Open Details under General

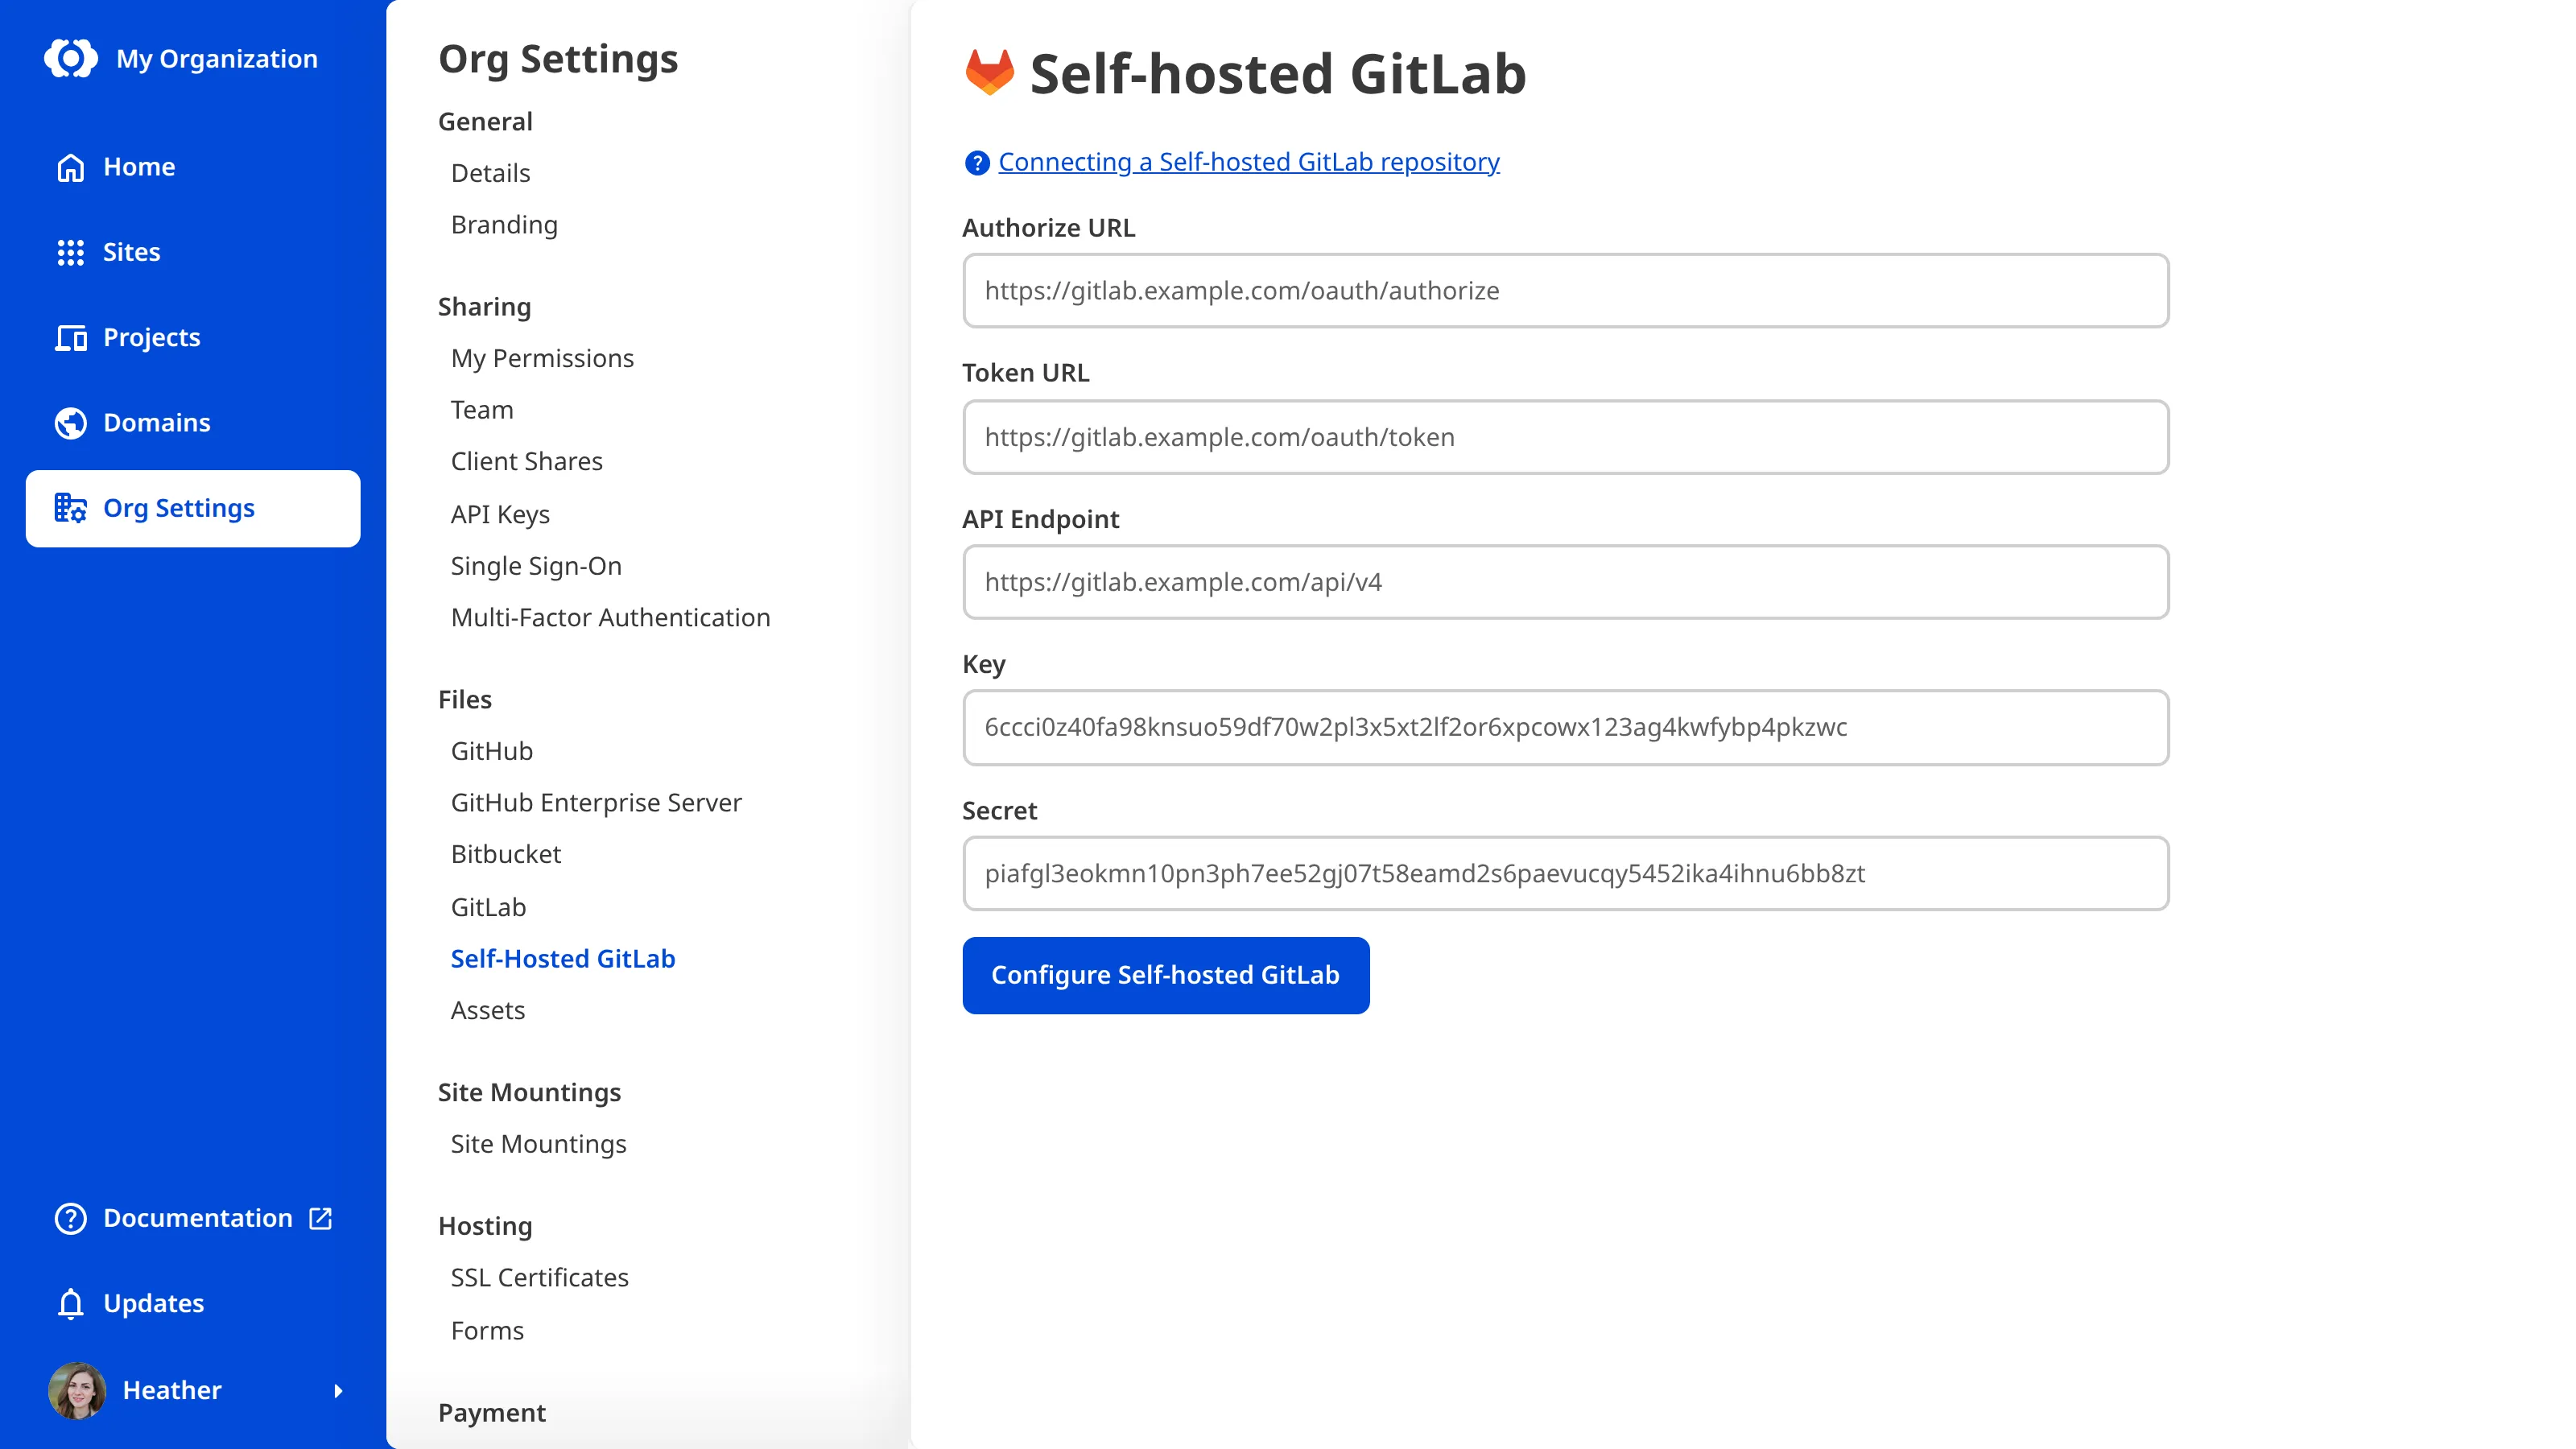(x=490, y=173)
